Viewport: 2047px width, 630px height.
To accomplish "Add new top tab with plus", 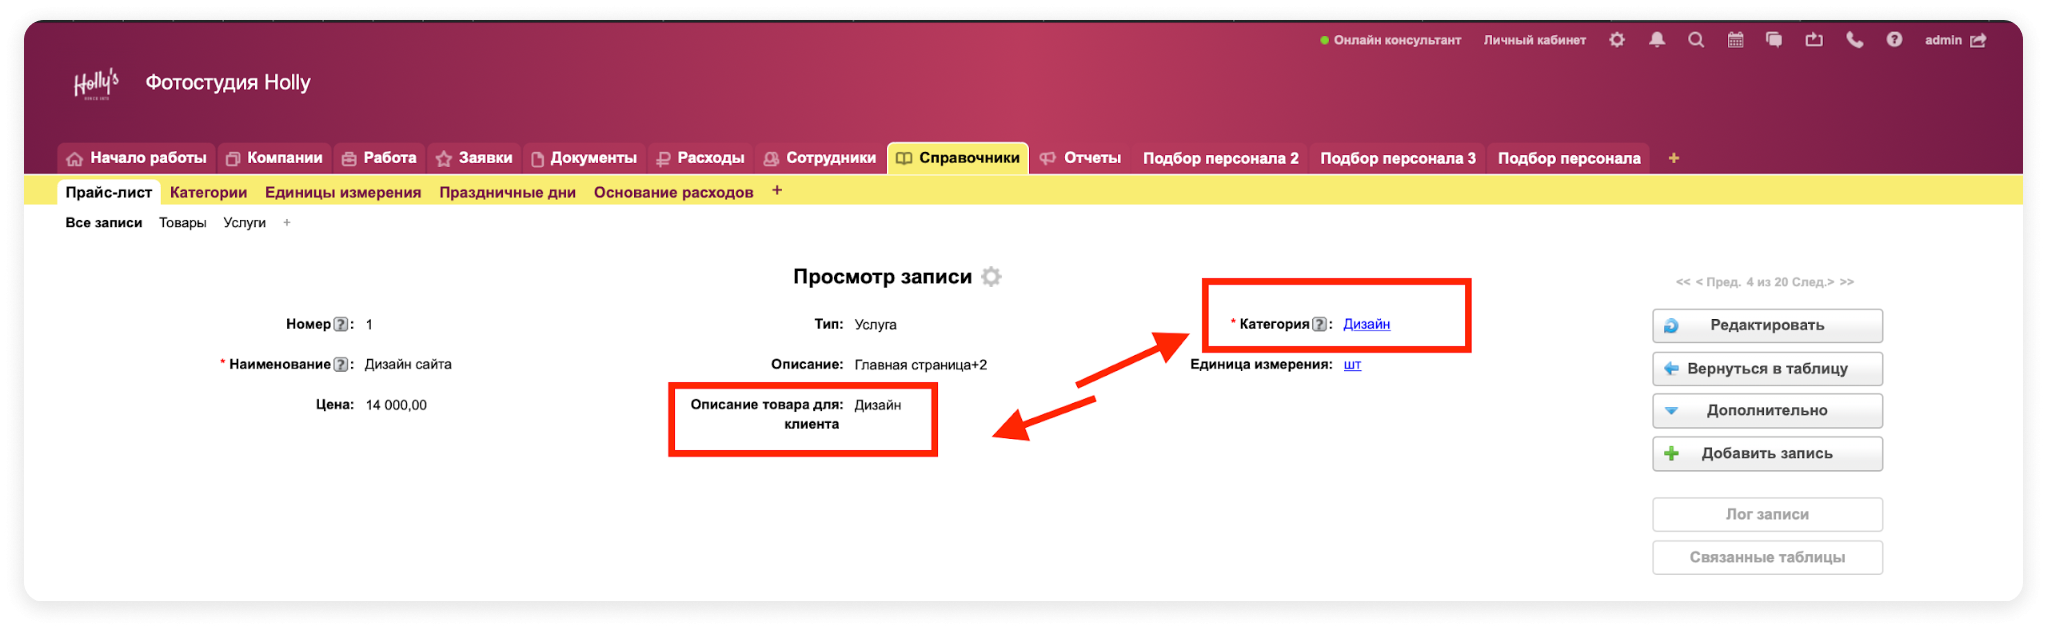I will [1673, 158].
